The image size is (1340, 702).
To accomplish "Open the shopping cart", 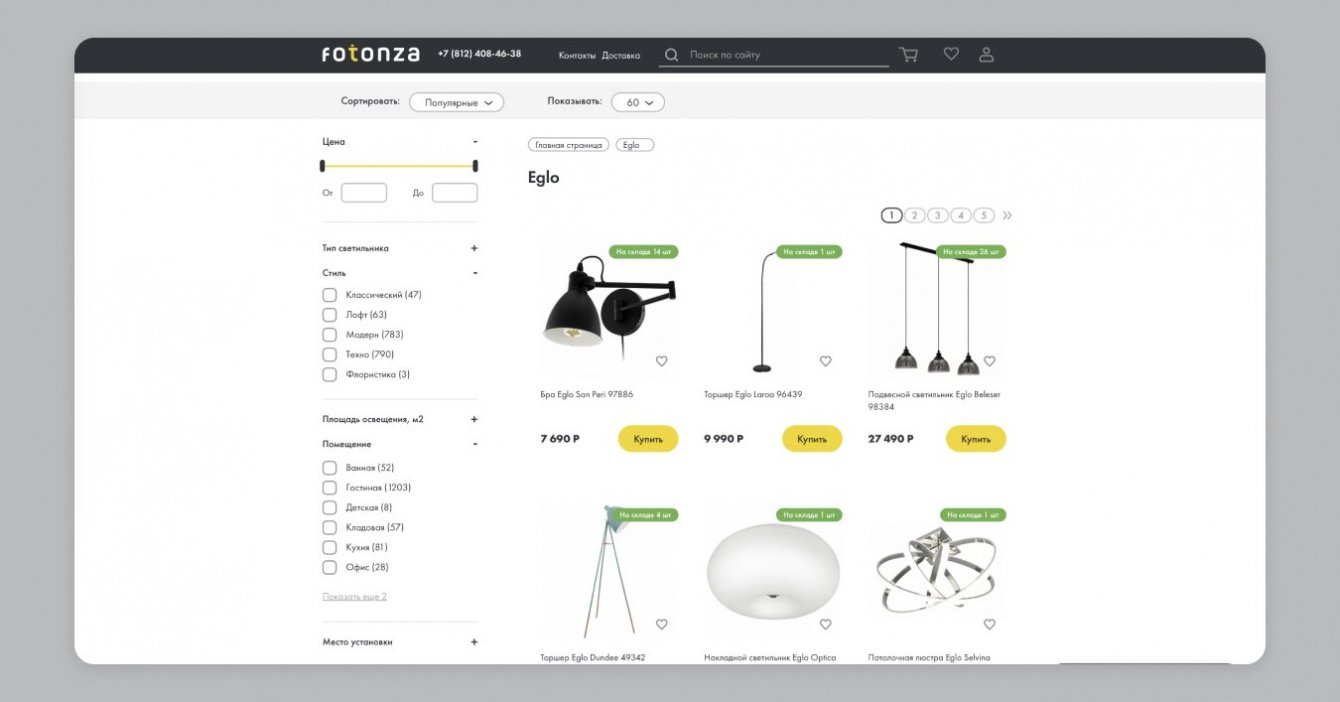I will pos(908,54).
